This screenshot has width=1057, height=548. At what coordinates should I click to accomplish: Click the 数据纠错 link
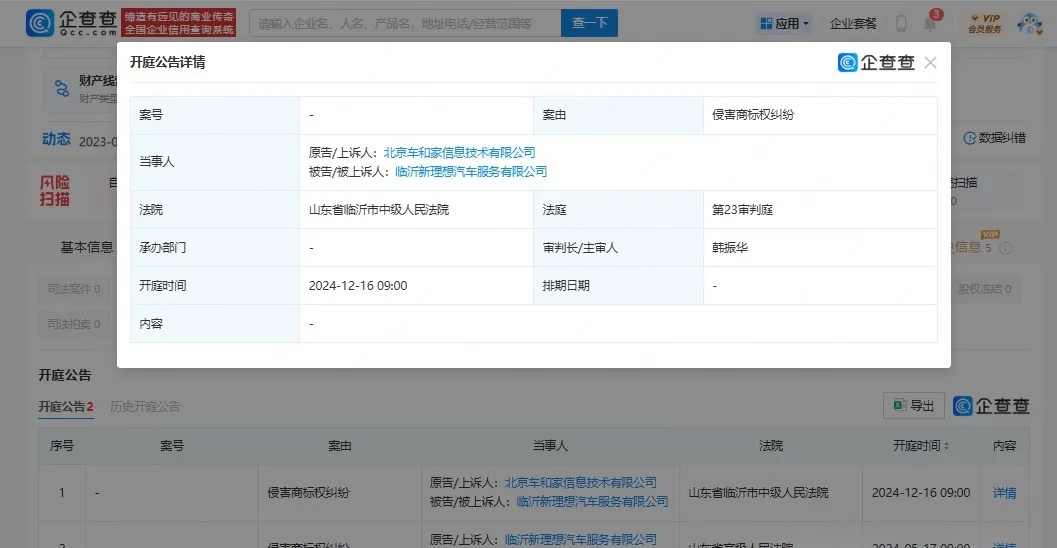click(x=994, y=138)
